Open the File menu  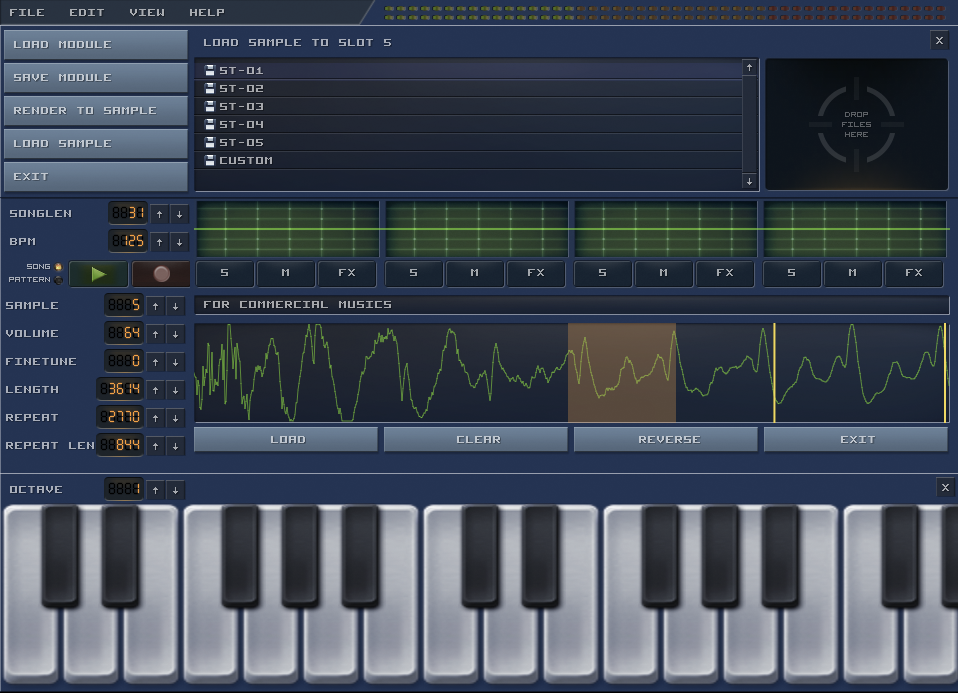pos(27,12)
